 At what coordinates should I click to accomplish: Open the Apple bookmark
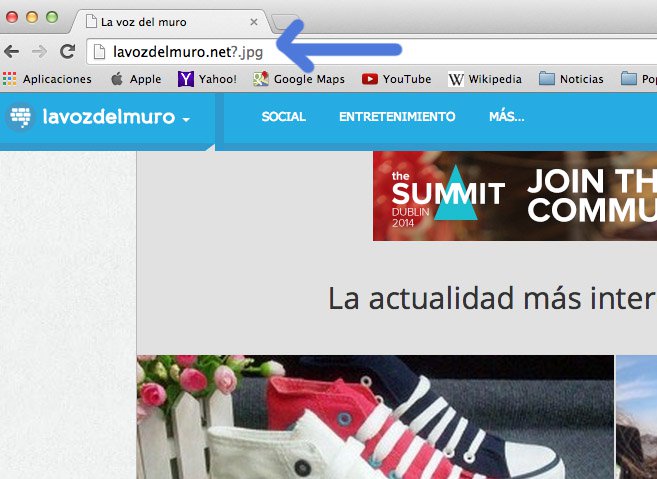(x=136, y=79)
